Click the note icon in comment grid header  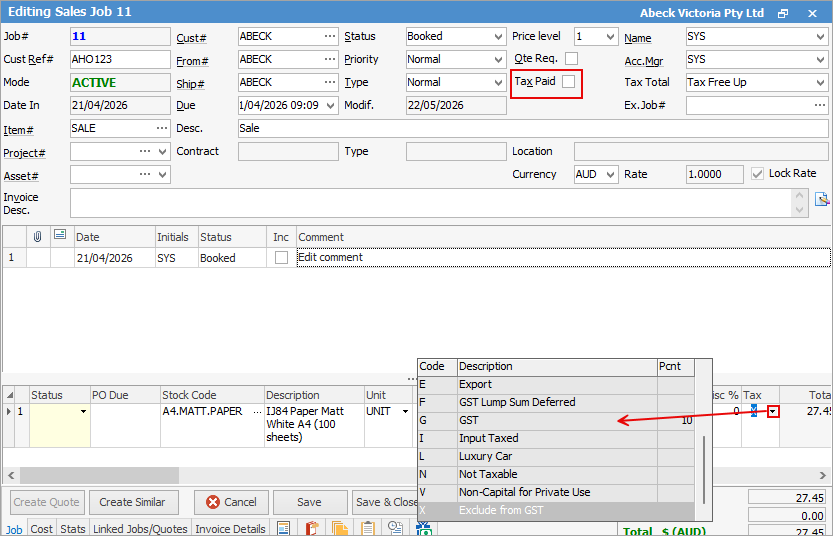(60, 234)
